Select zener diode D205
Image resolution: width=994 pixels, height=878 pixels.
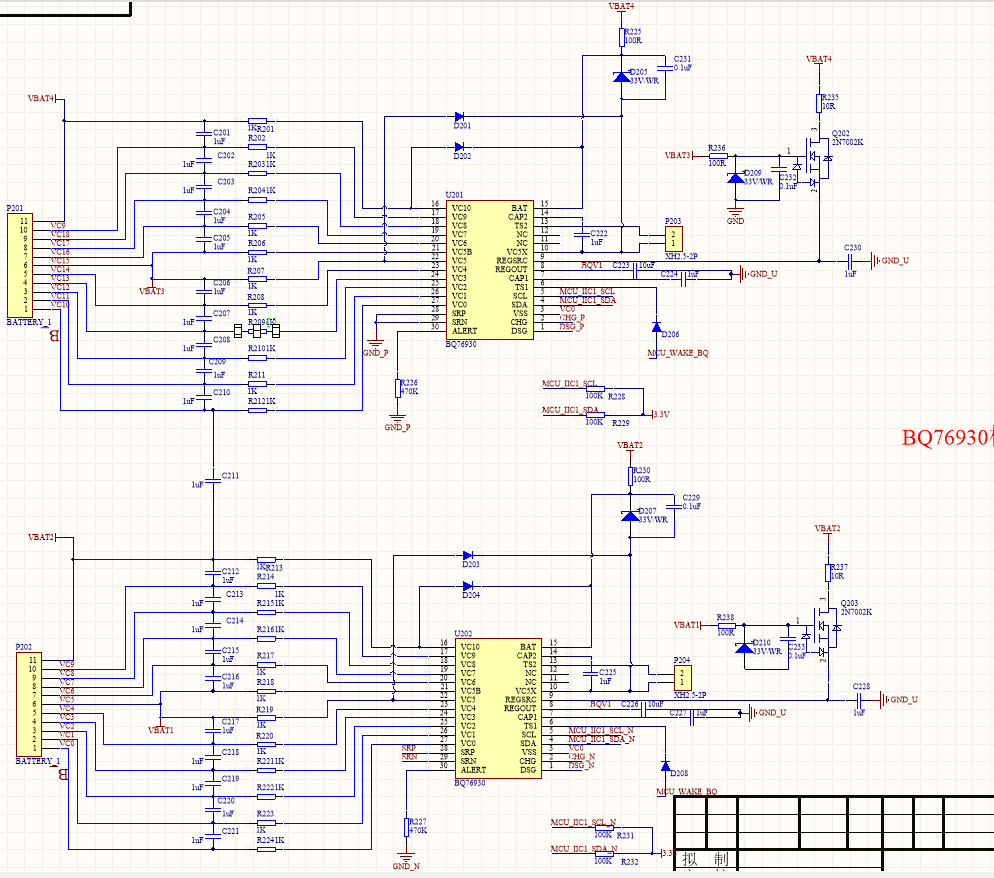(622, 77)
